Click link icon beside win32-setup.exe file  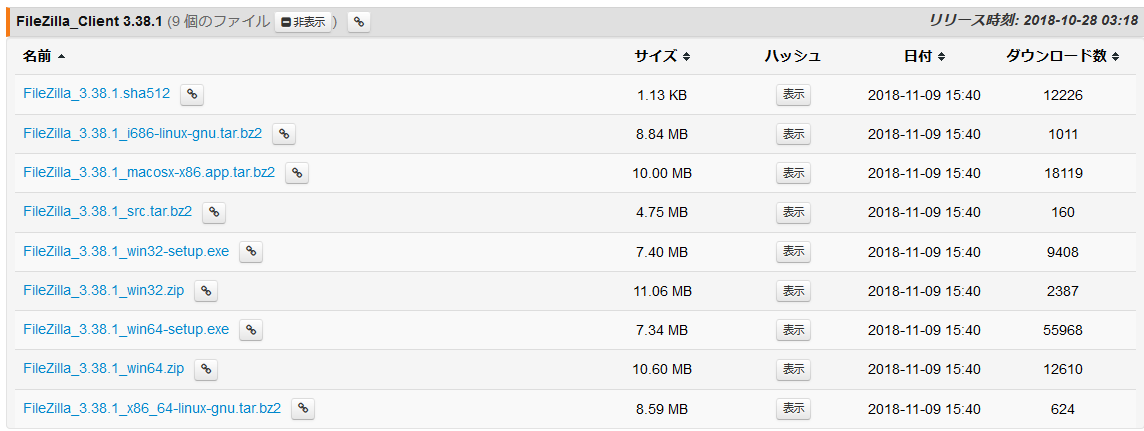tap(251, 252)
